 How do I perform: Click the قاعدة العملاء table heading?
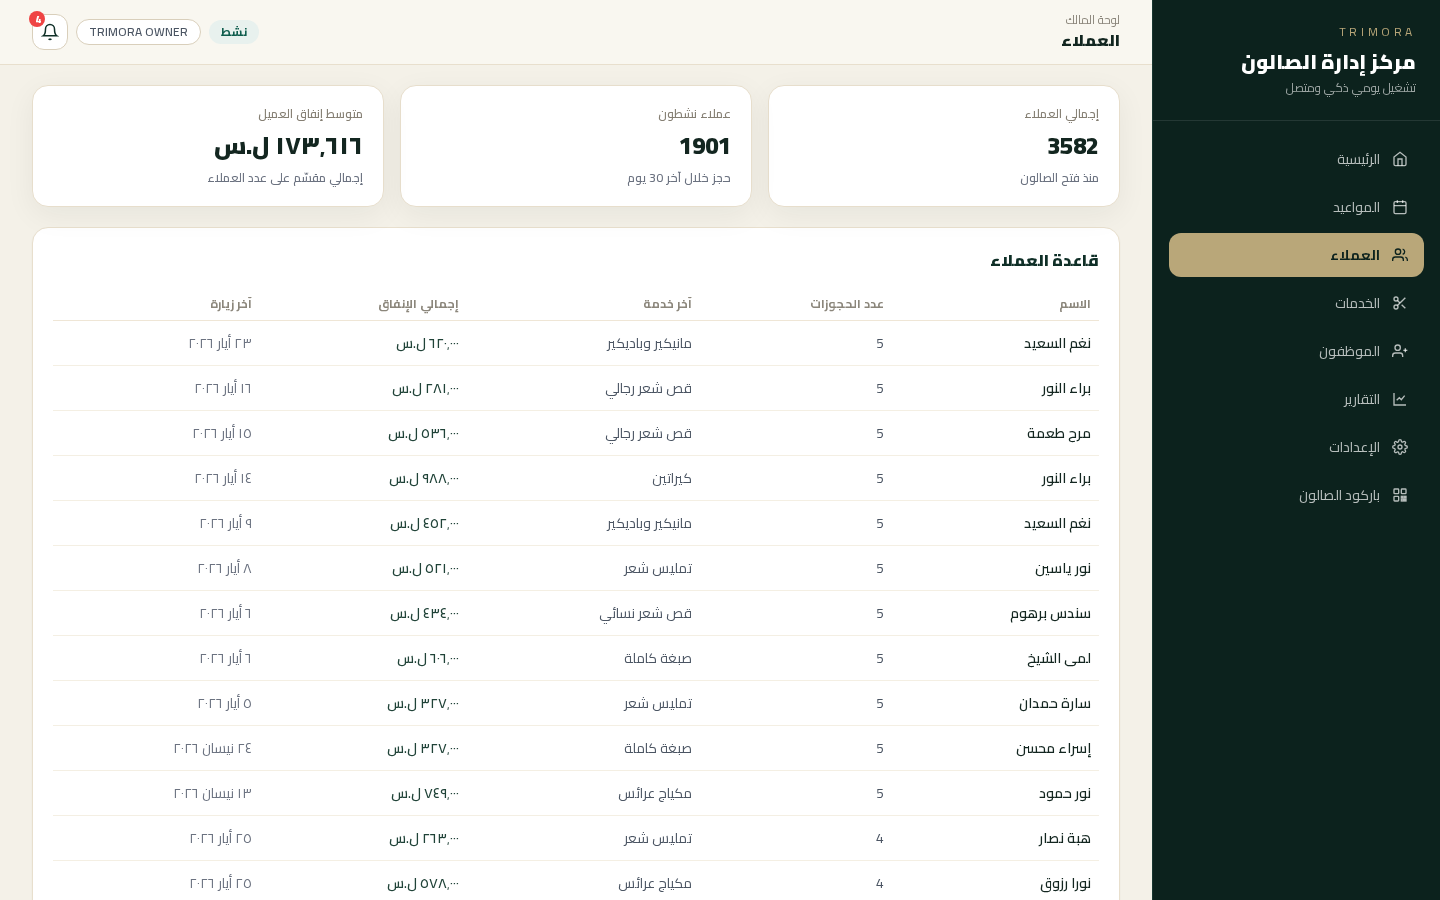click(x=1044, y=260)
